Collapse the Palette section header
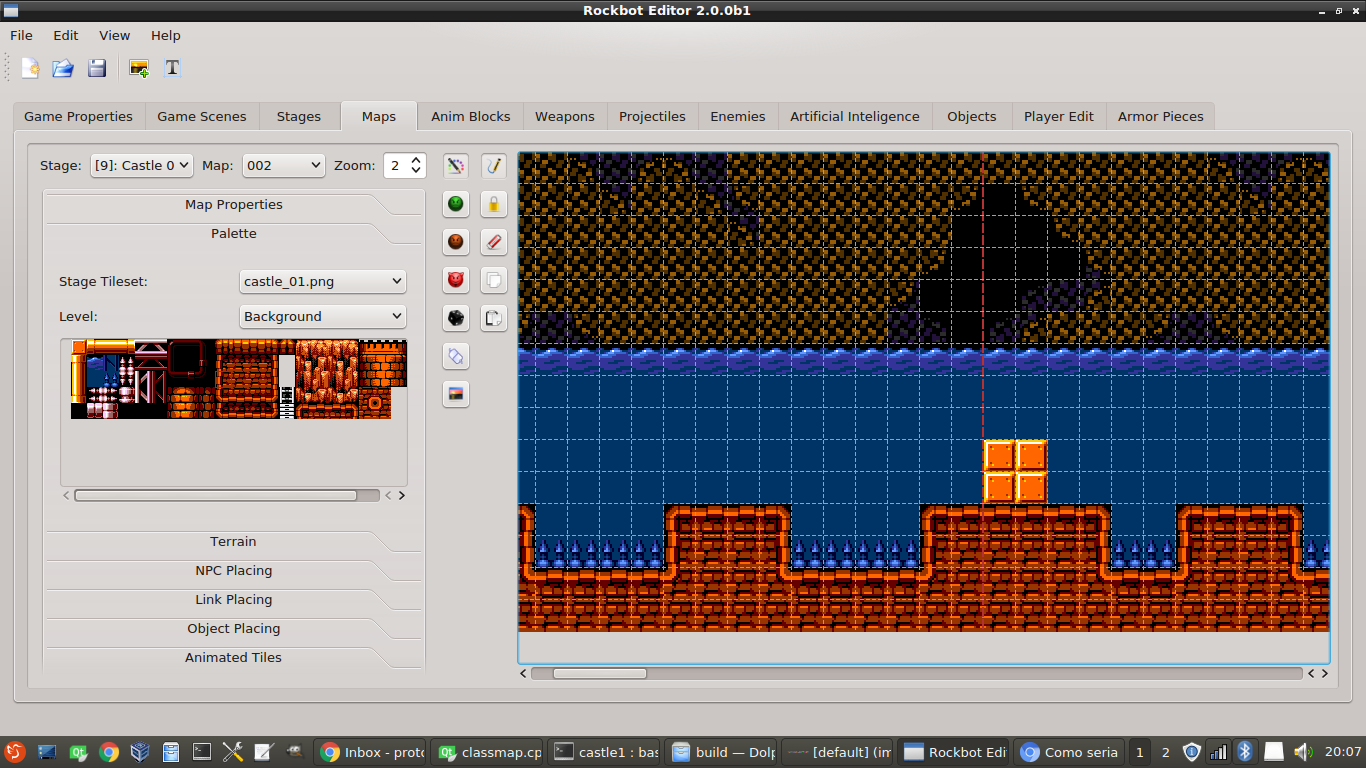The width and height of the screenshot is (1366, 768). coord(234,233)
